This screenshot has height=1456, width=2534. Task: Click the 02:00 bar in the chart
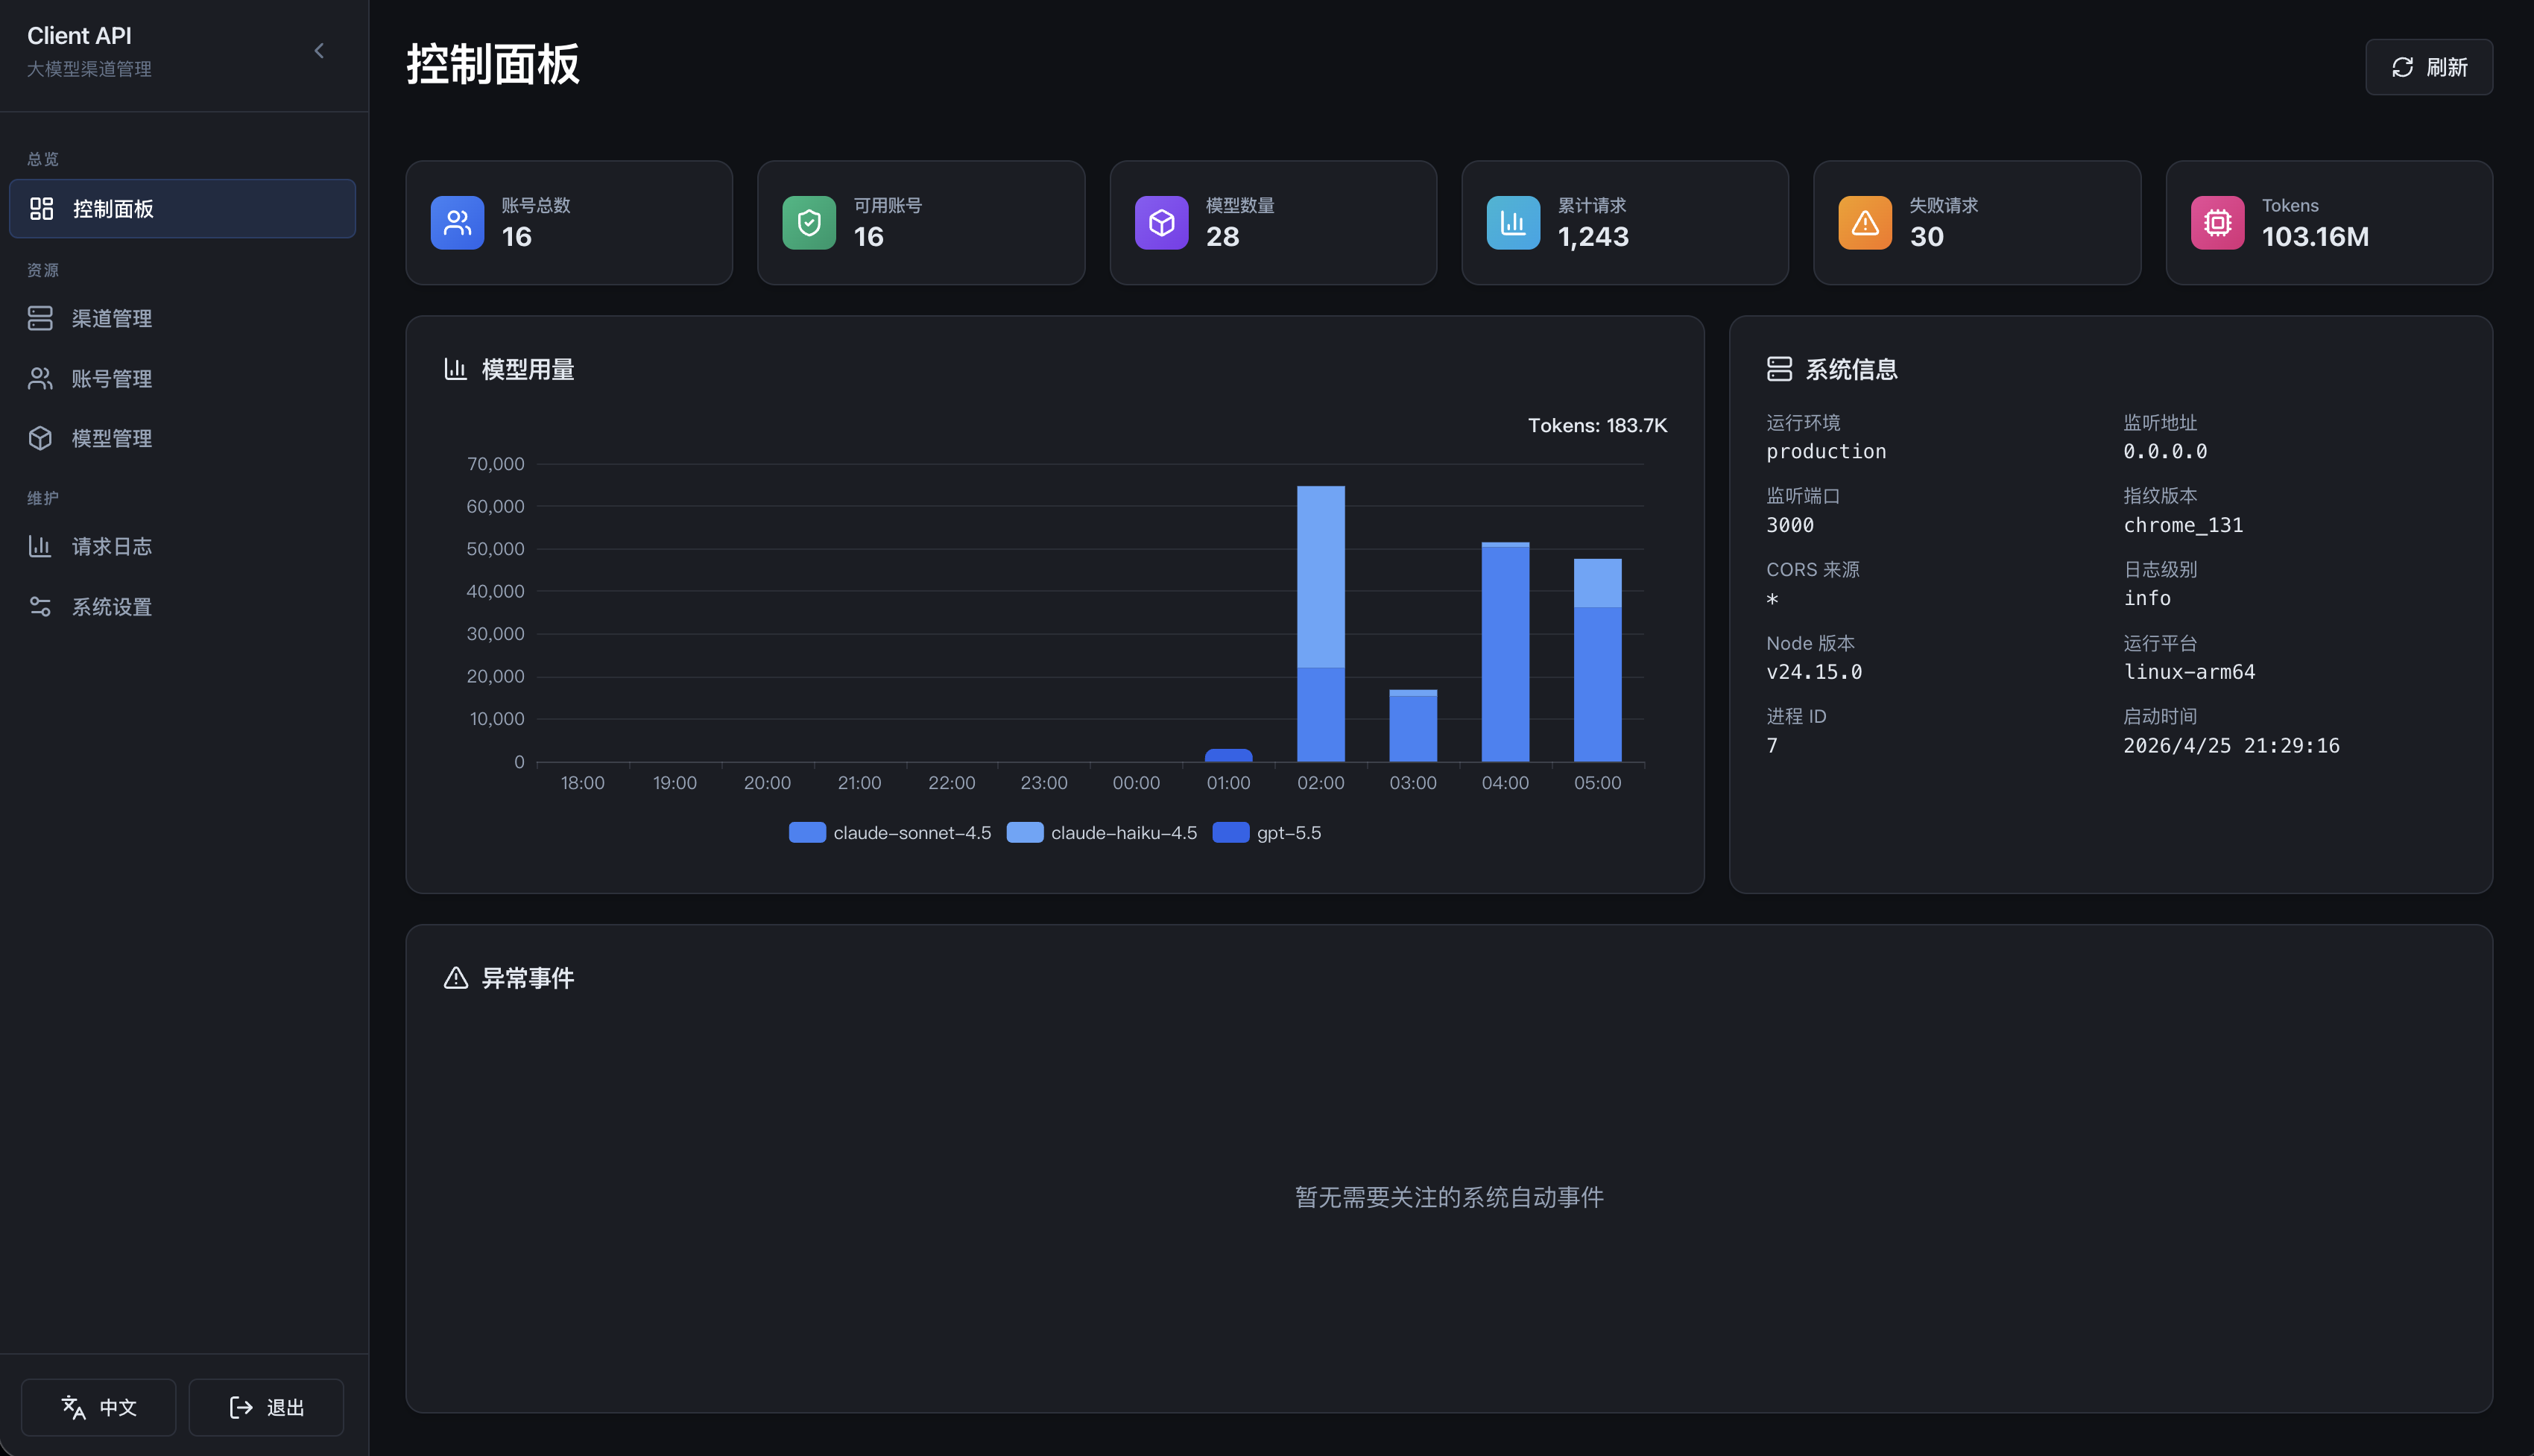(x=1320, y=624)
